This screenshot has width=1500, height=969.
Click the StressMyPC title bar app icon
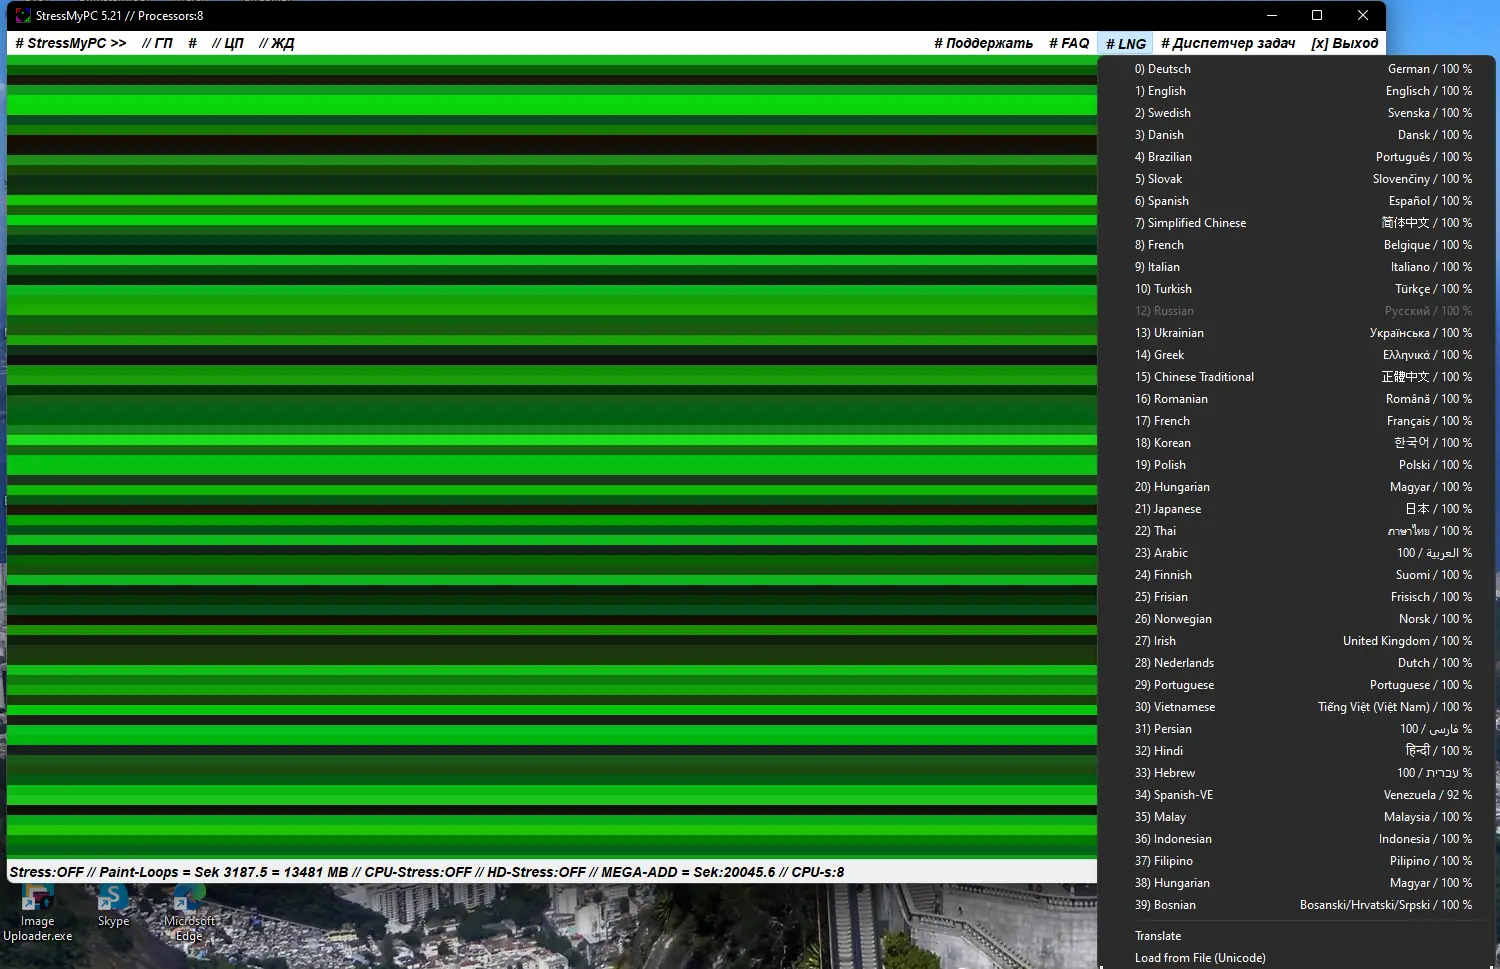[23, 16]
